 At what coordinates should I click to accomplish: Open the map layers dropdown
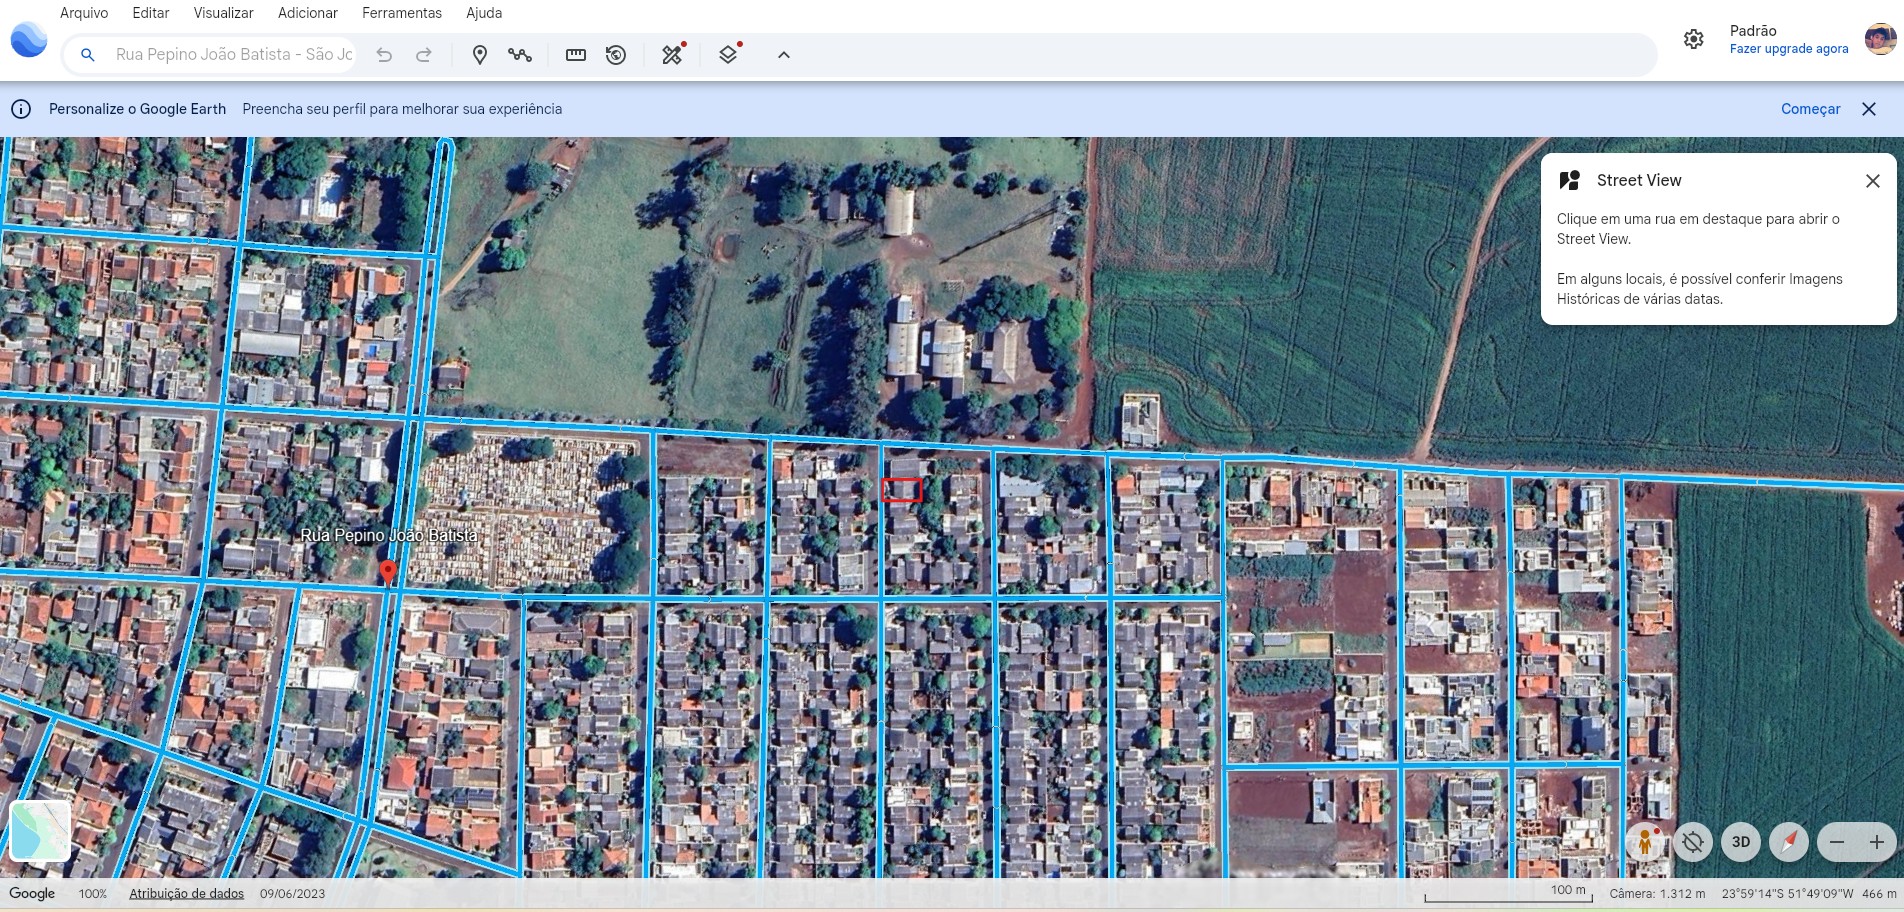[x=729, y=55]
